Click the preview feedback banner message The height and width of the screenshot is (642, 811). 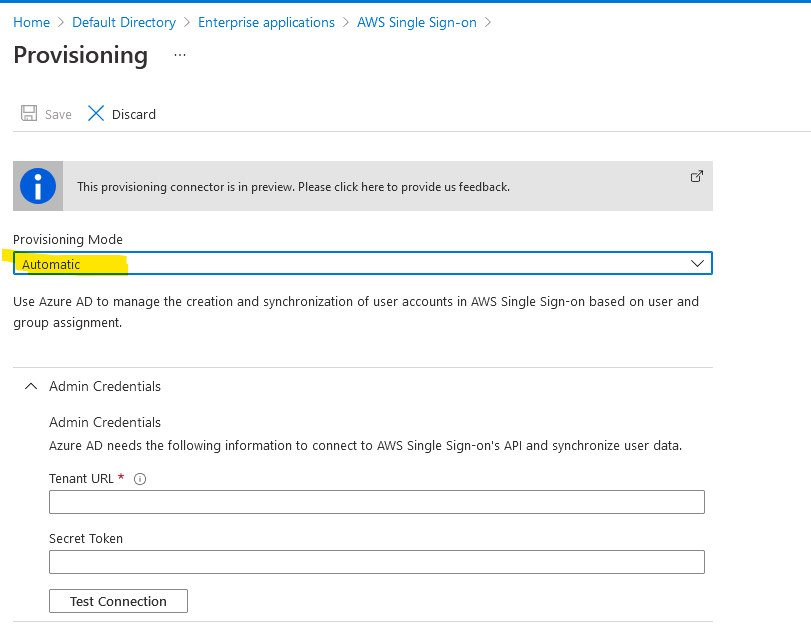[x=293, y=187]
